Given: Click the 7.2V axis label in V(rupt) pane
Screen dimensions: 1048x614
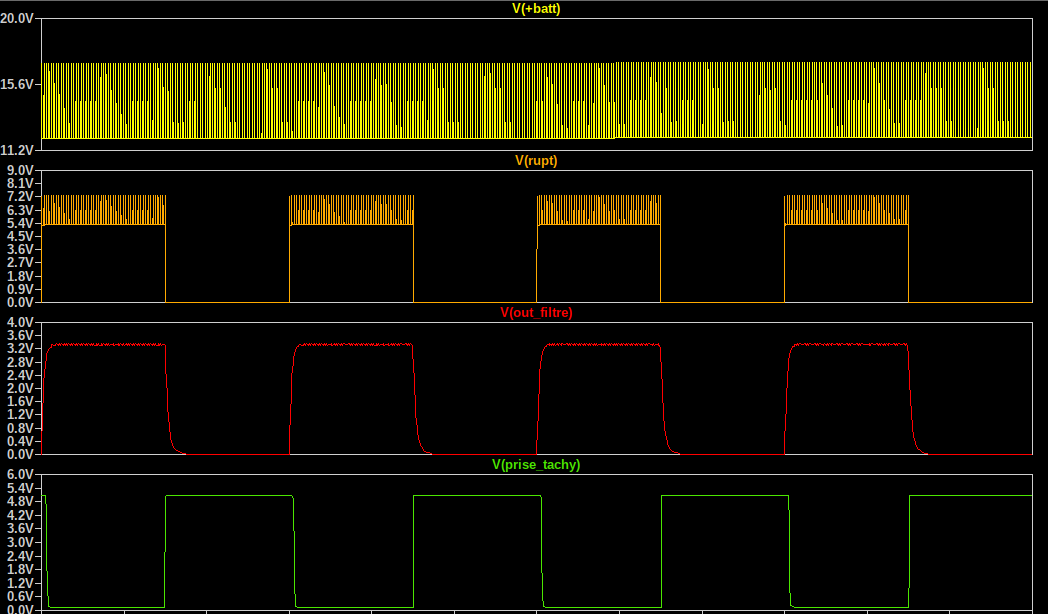Looking at the screenshot, I should [21, 196].
